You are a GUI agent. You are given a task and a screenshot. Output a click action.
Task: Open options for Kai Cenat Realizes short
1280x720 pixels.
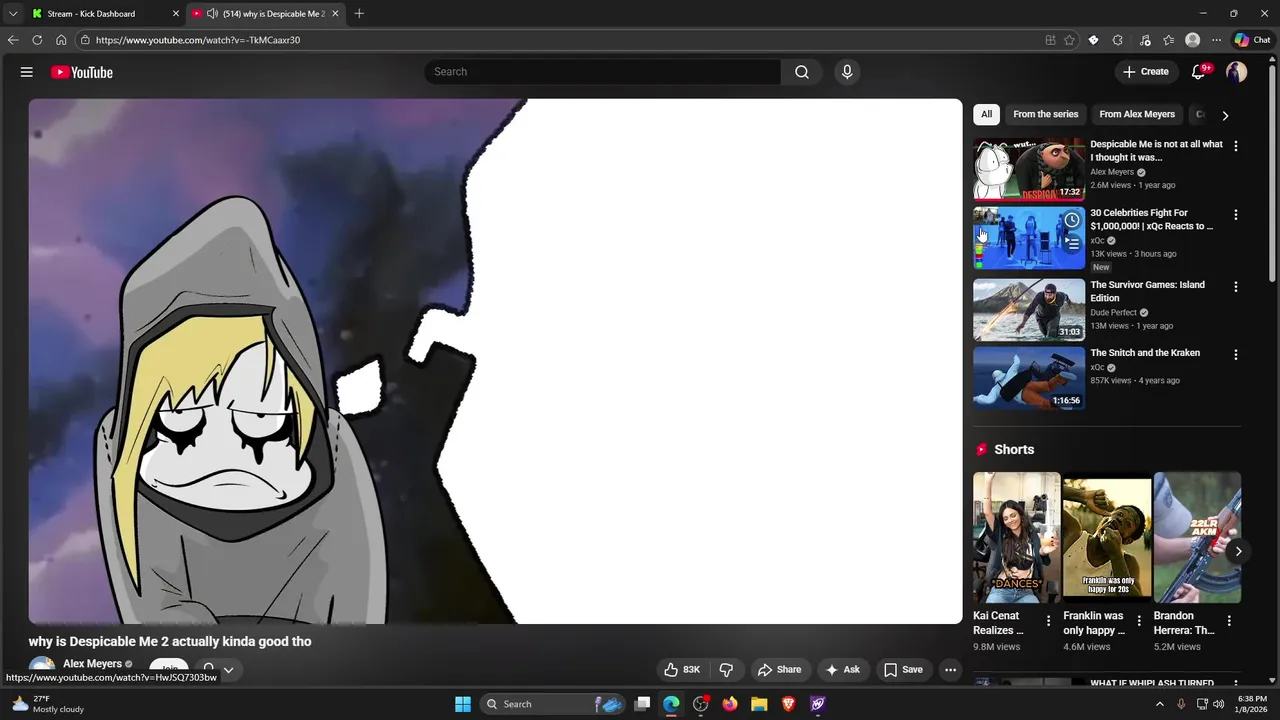[1048, 621]
